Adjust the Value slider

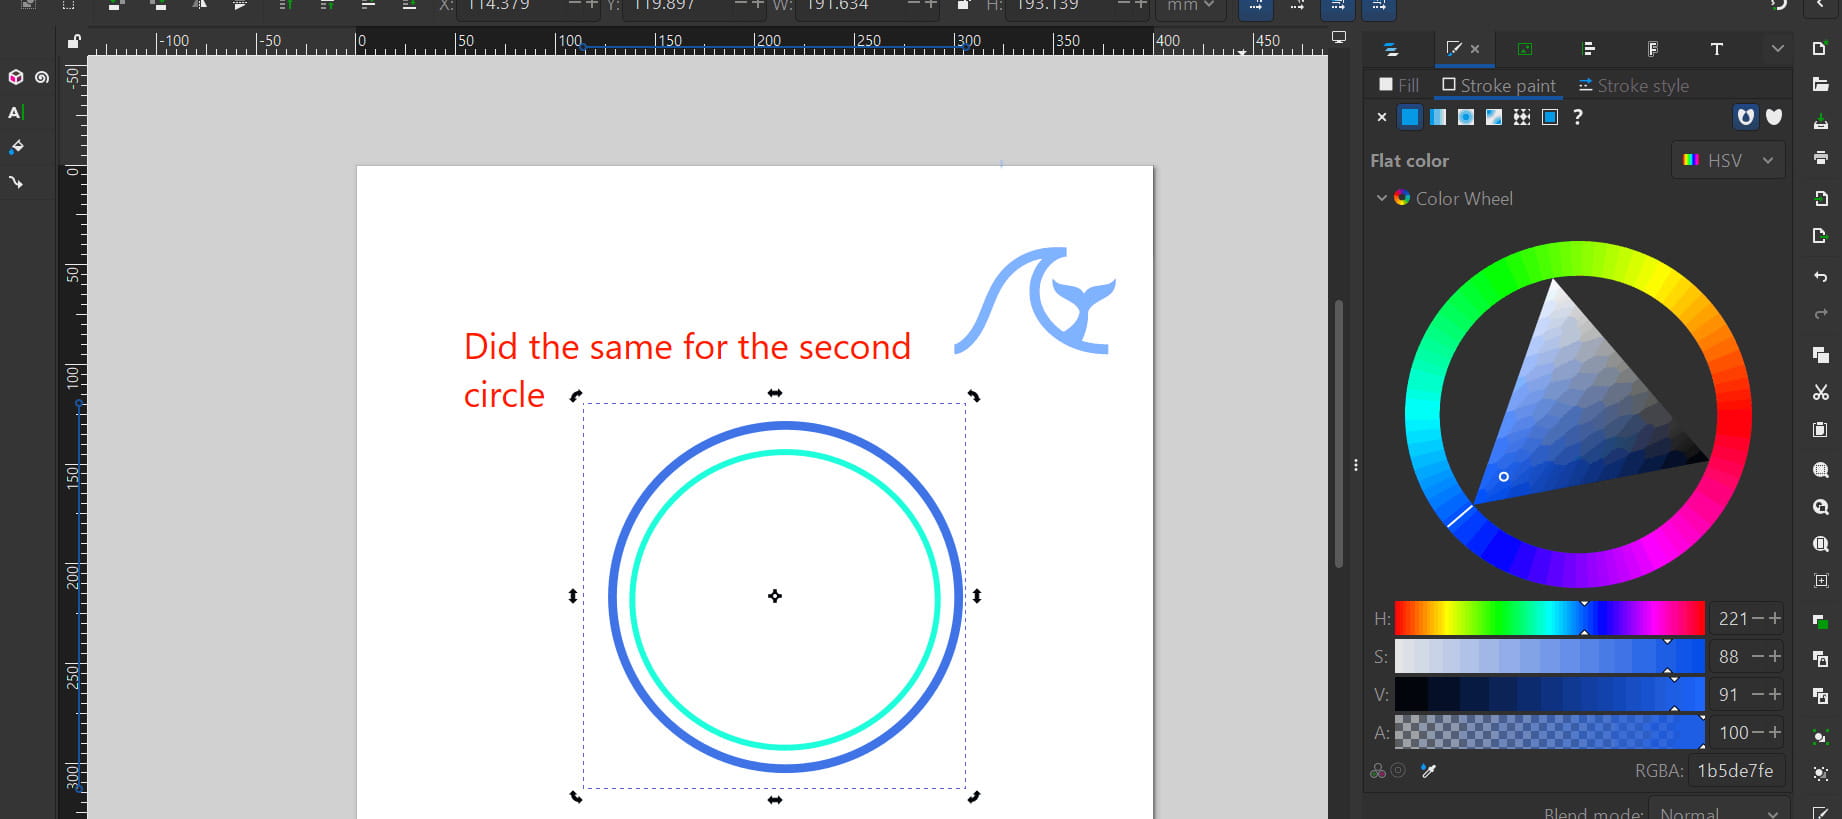tap(1549, 695)
